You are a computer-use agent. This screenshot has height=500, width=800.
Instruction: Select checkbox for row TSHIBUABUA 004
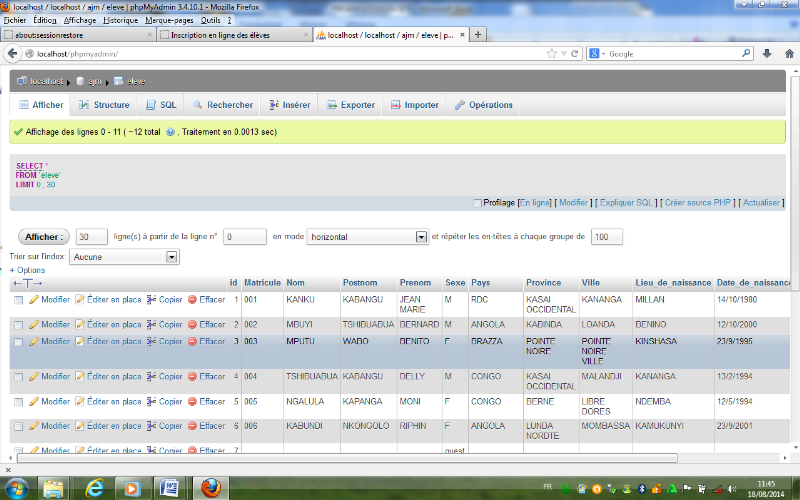18,377
